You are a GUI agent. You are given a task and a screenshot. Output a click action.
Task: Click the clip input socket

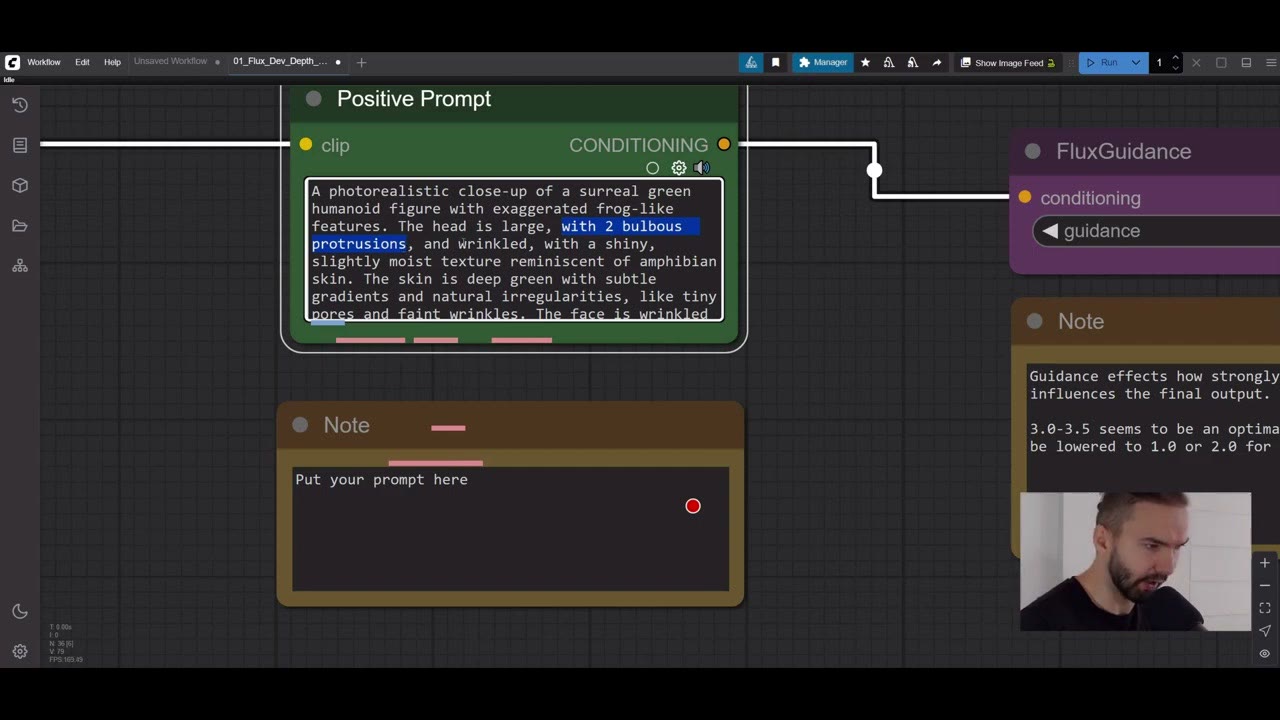(x=306, y=145)
